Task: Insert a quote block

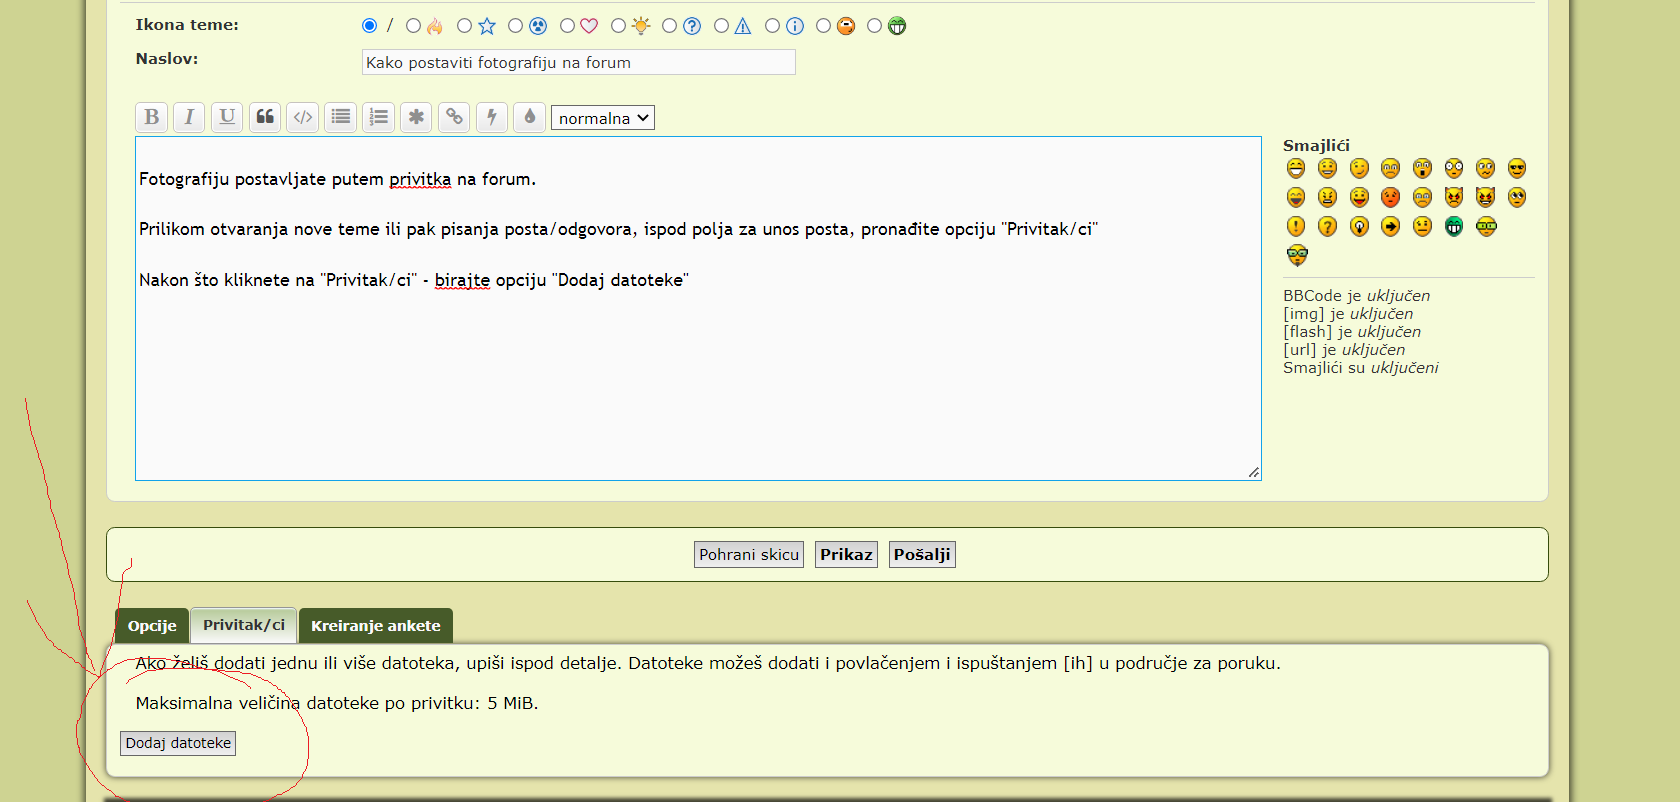Action: click(x=265, y=117)
